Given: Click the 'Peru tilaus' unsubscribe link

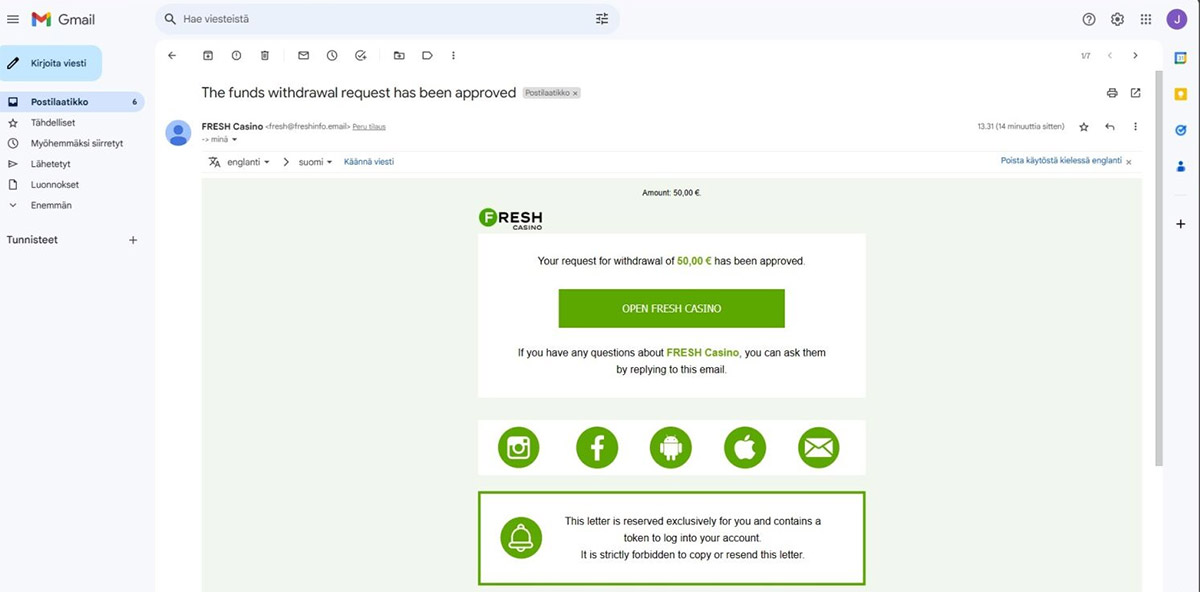Looking at the screenshot, I should [369, 127].
